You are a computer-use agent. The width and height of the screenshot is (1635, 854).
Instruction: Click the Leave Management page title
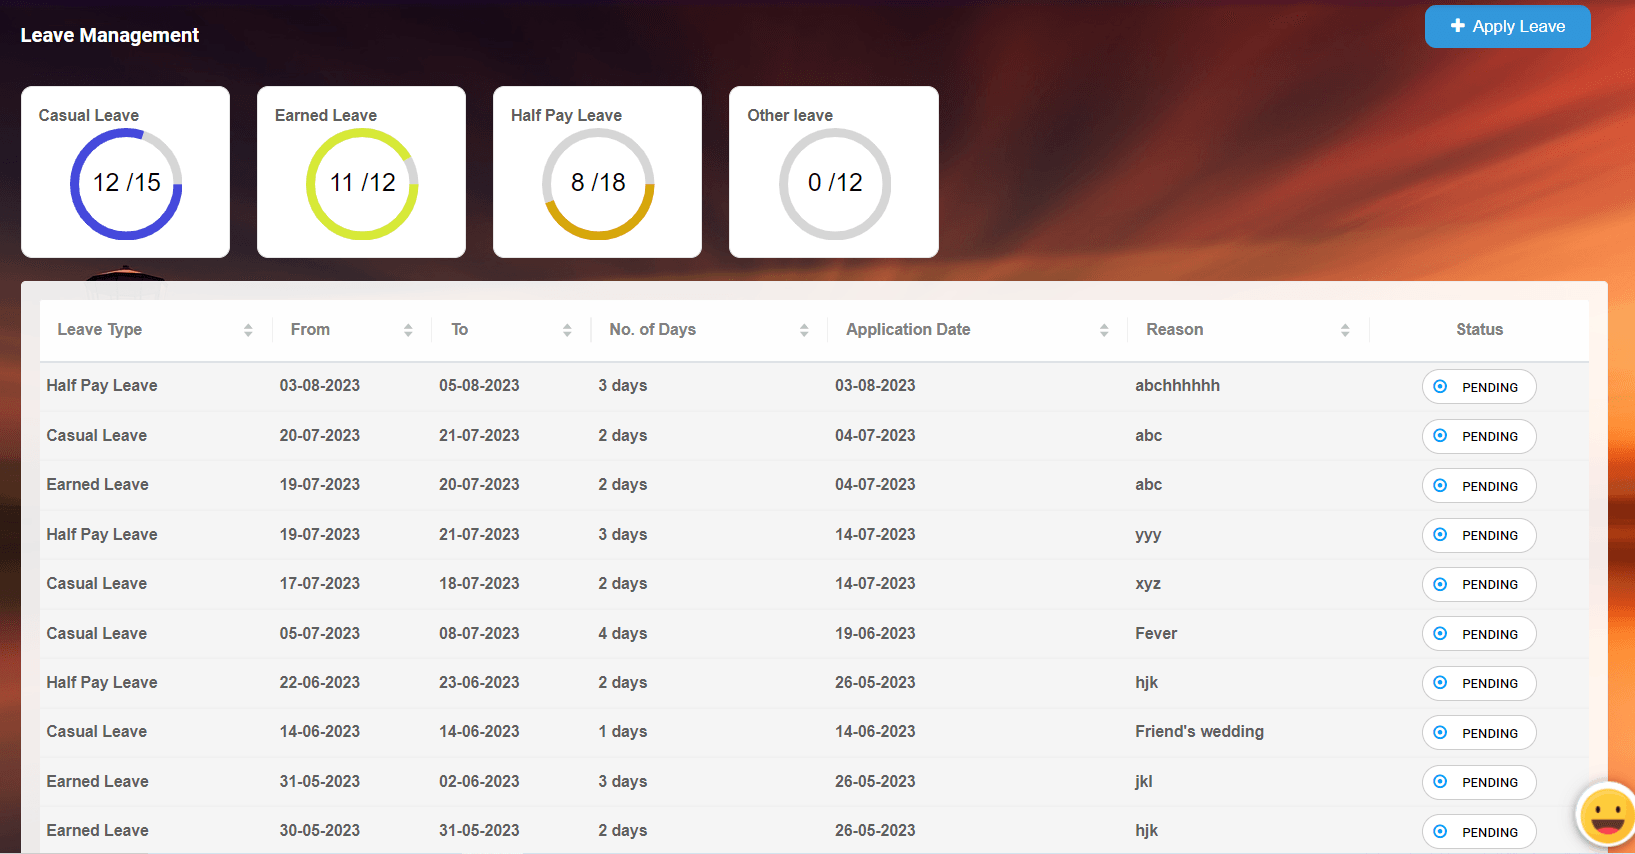110,36
